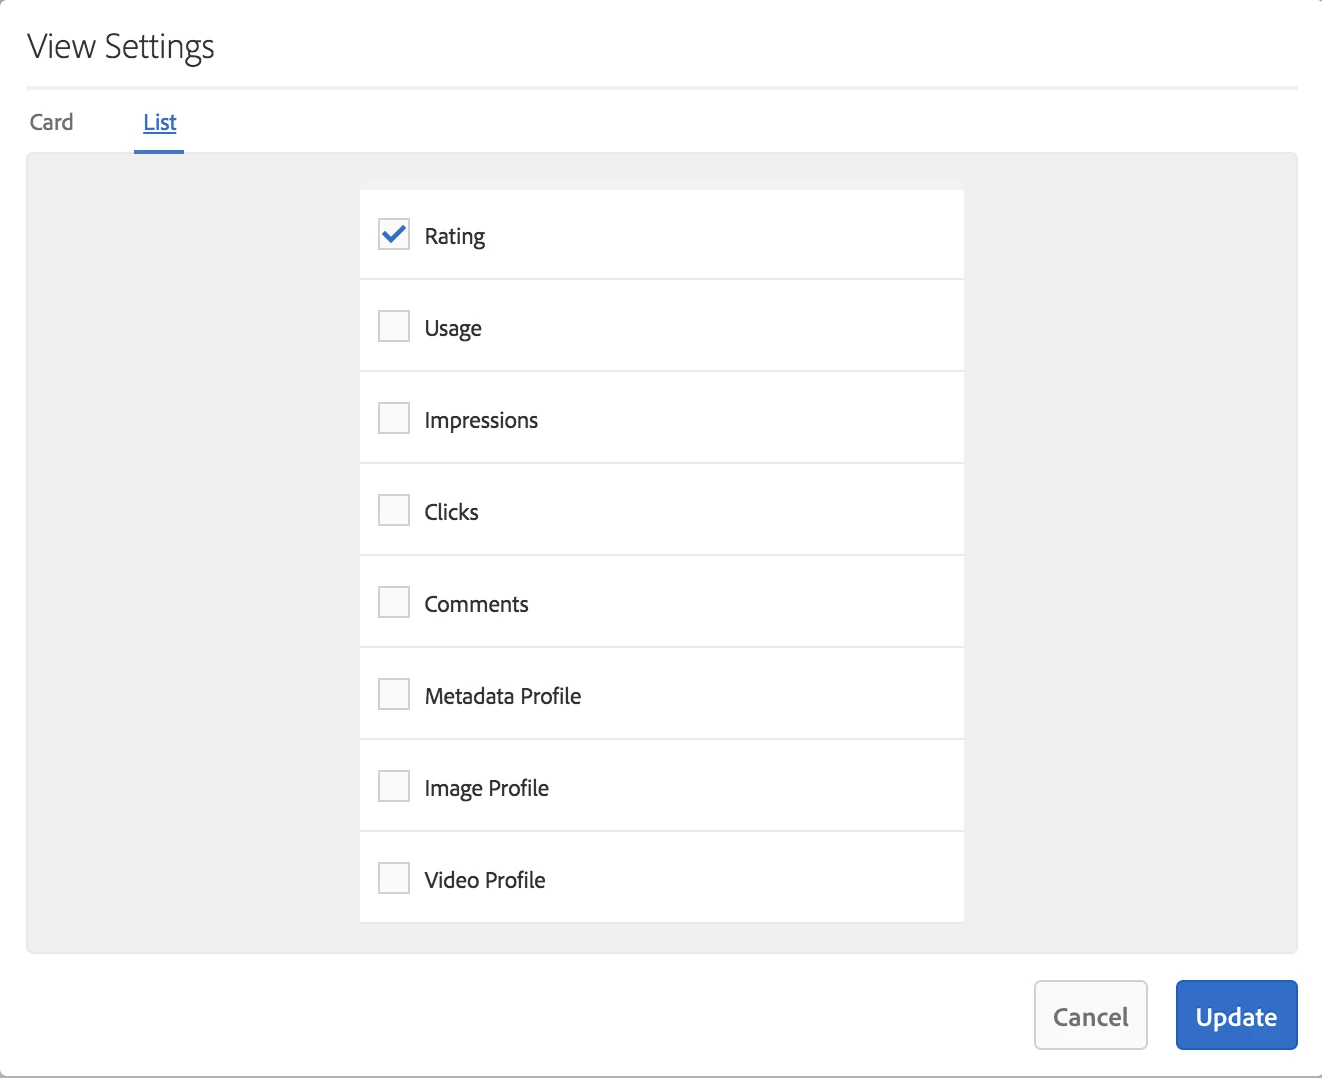Click the Rating label text
1322x1078 pixels.
coord(455,237)
